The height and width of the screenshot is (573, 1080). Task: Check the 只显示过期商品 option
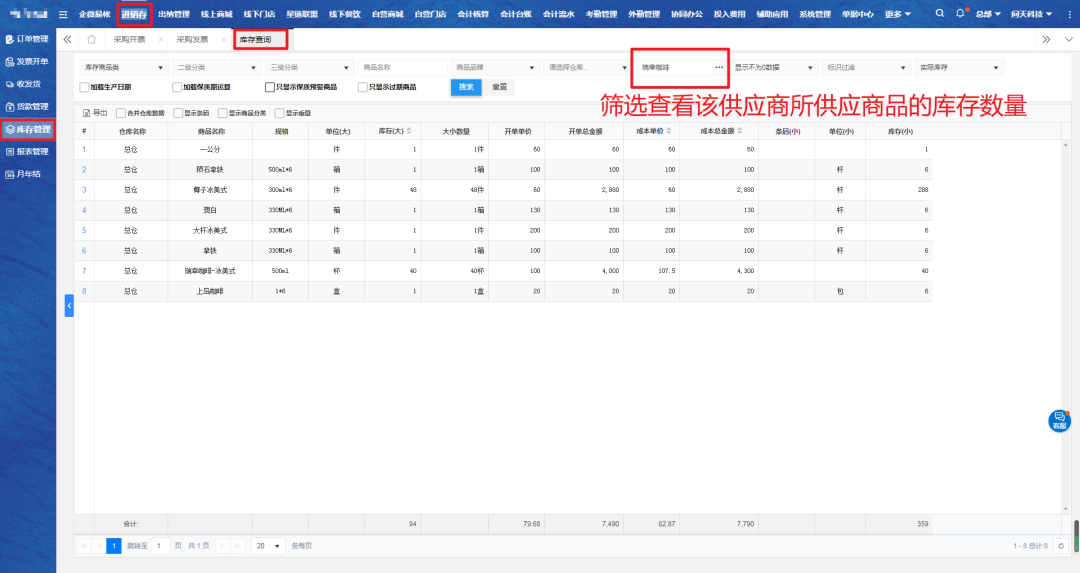(x=363, y=87)
